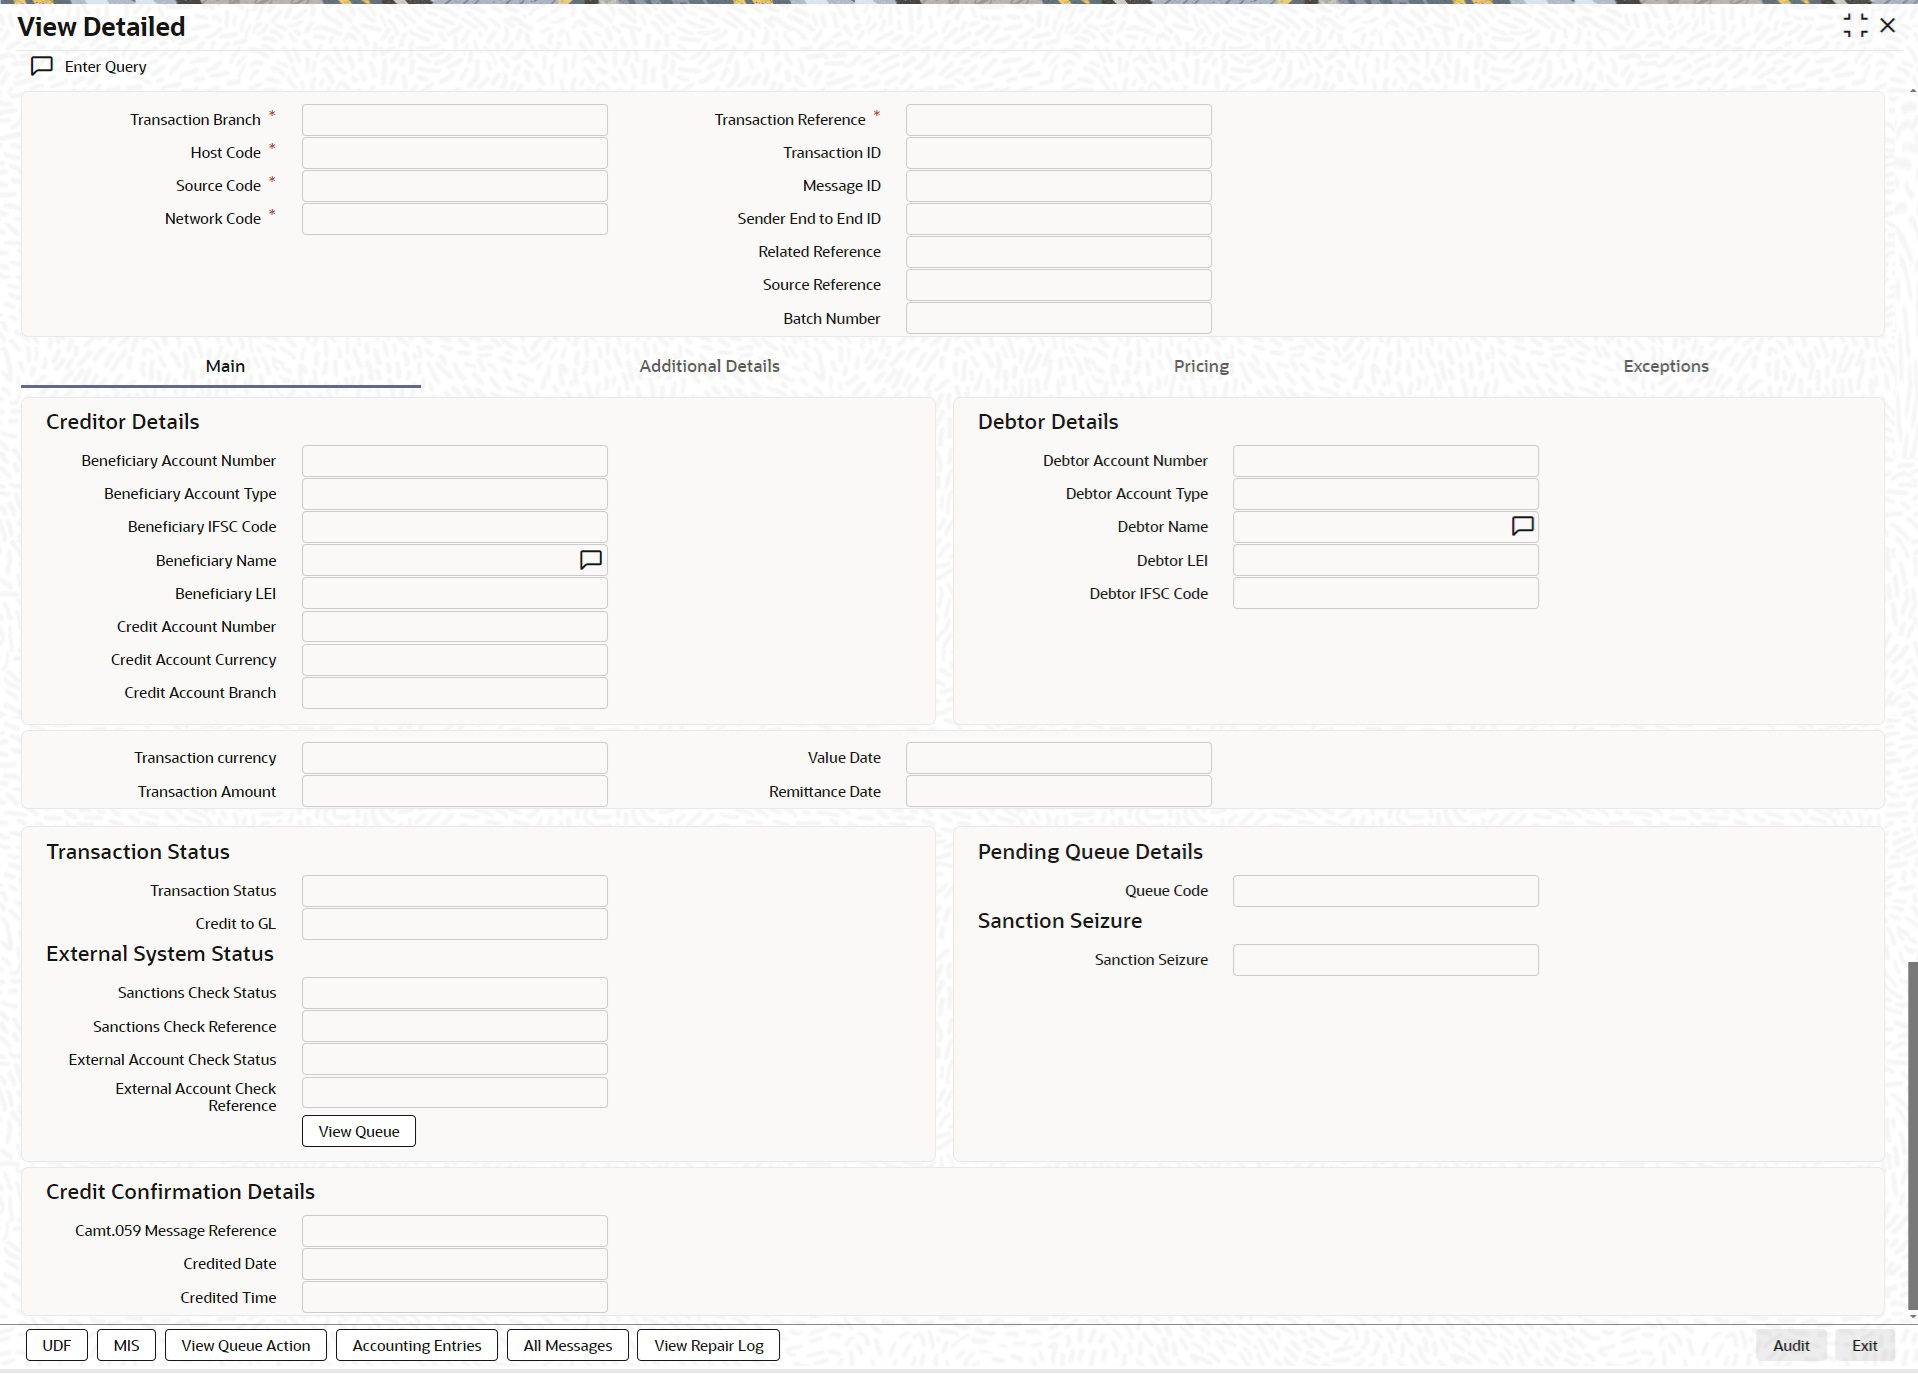Open Beneficiary Name expanded text popup icon
Viewport: 1918px width, 1375px height.
(591, 560)
